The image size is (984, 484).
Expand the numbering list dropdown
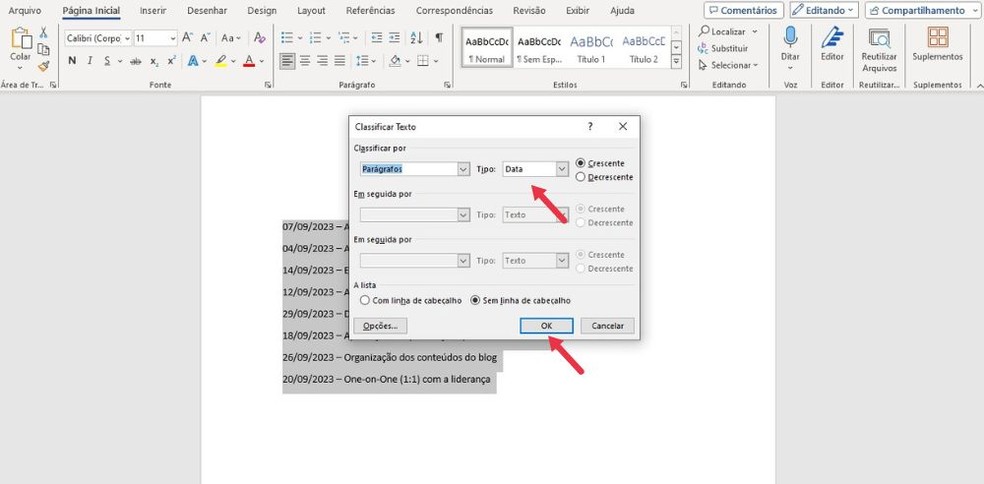click(328, 38)
